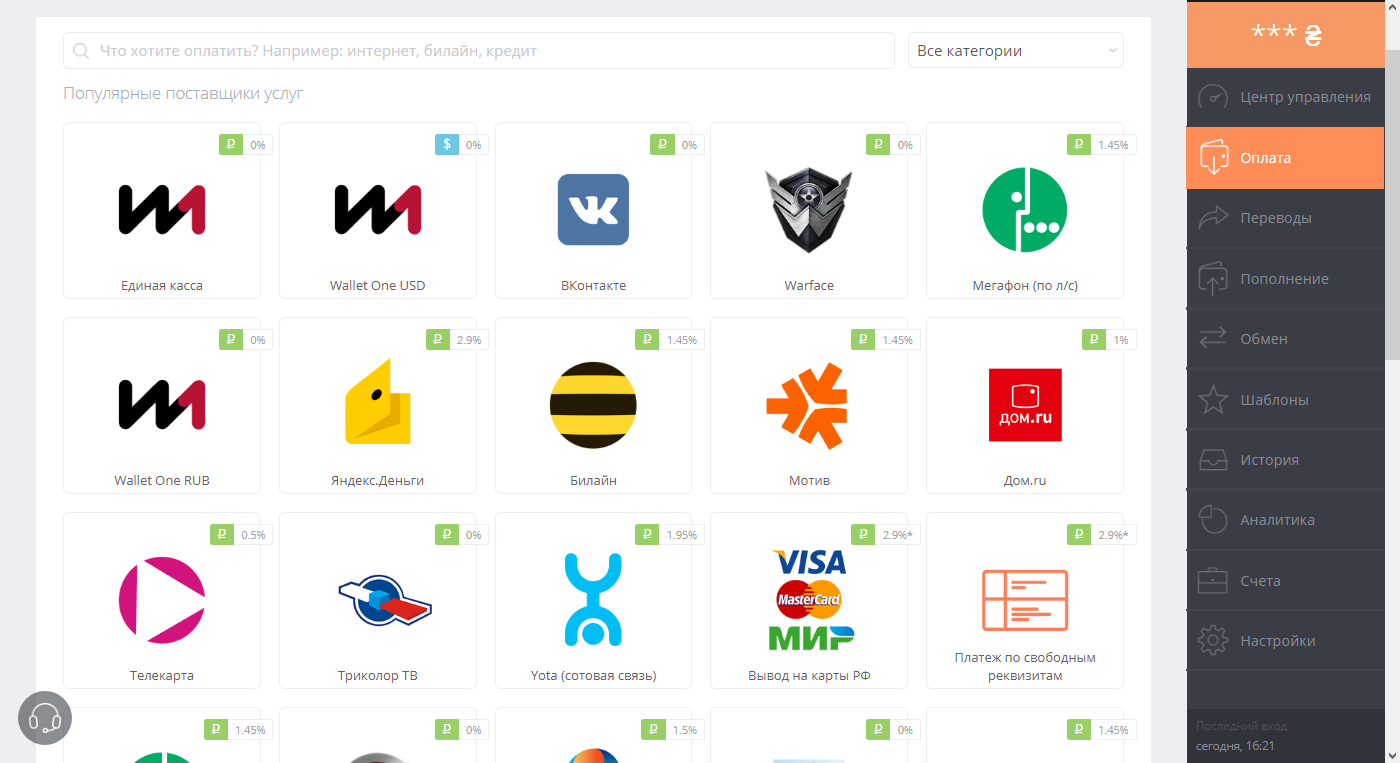Click the Пополнение wallet-up icon
1400x763 pixels.
point(1213,279)
